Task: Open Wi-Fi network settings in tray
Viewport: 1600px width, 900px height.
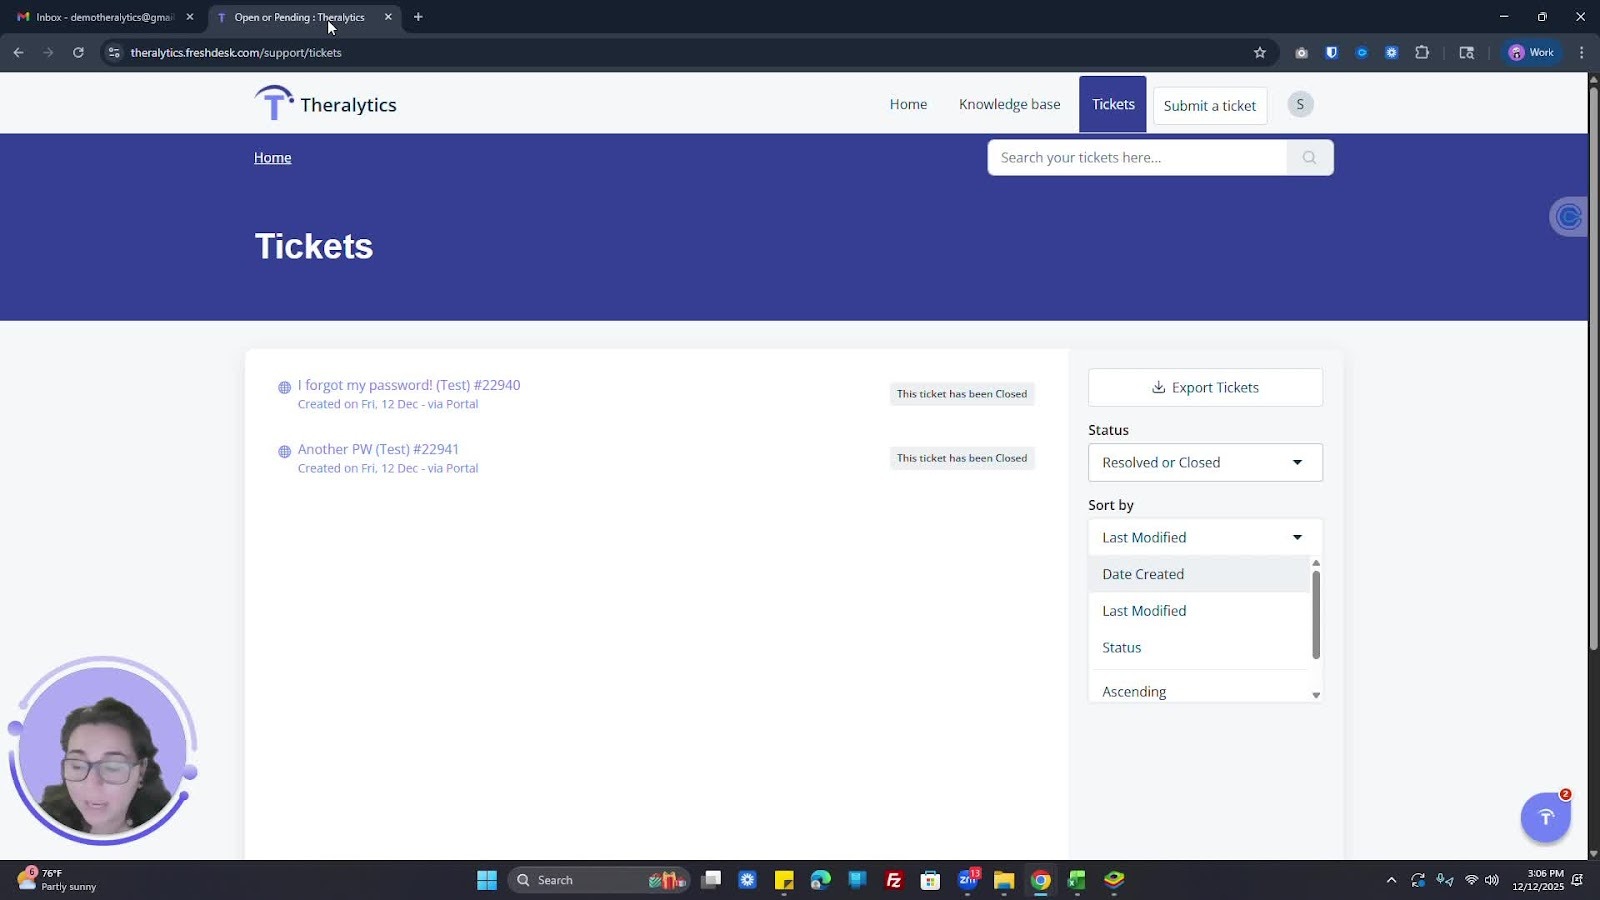Action: click(1471, 880)
